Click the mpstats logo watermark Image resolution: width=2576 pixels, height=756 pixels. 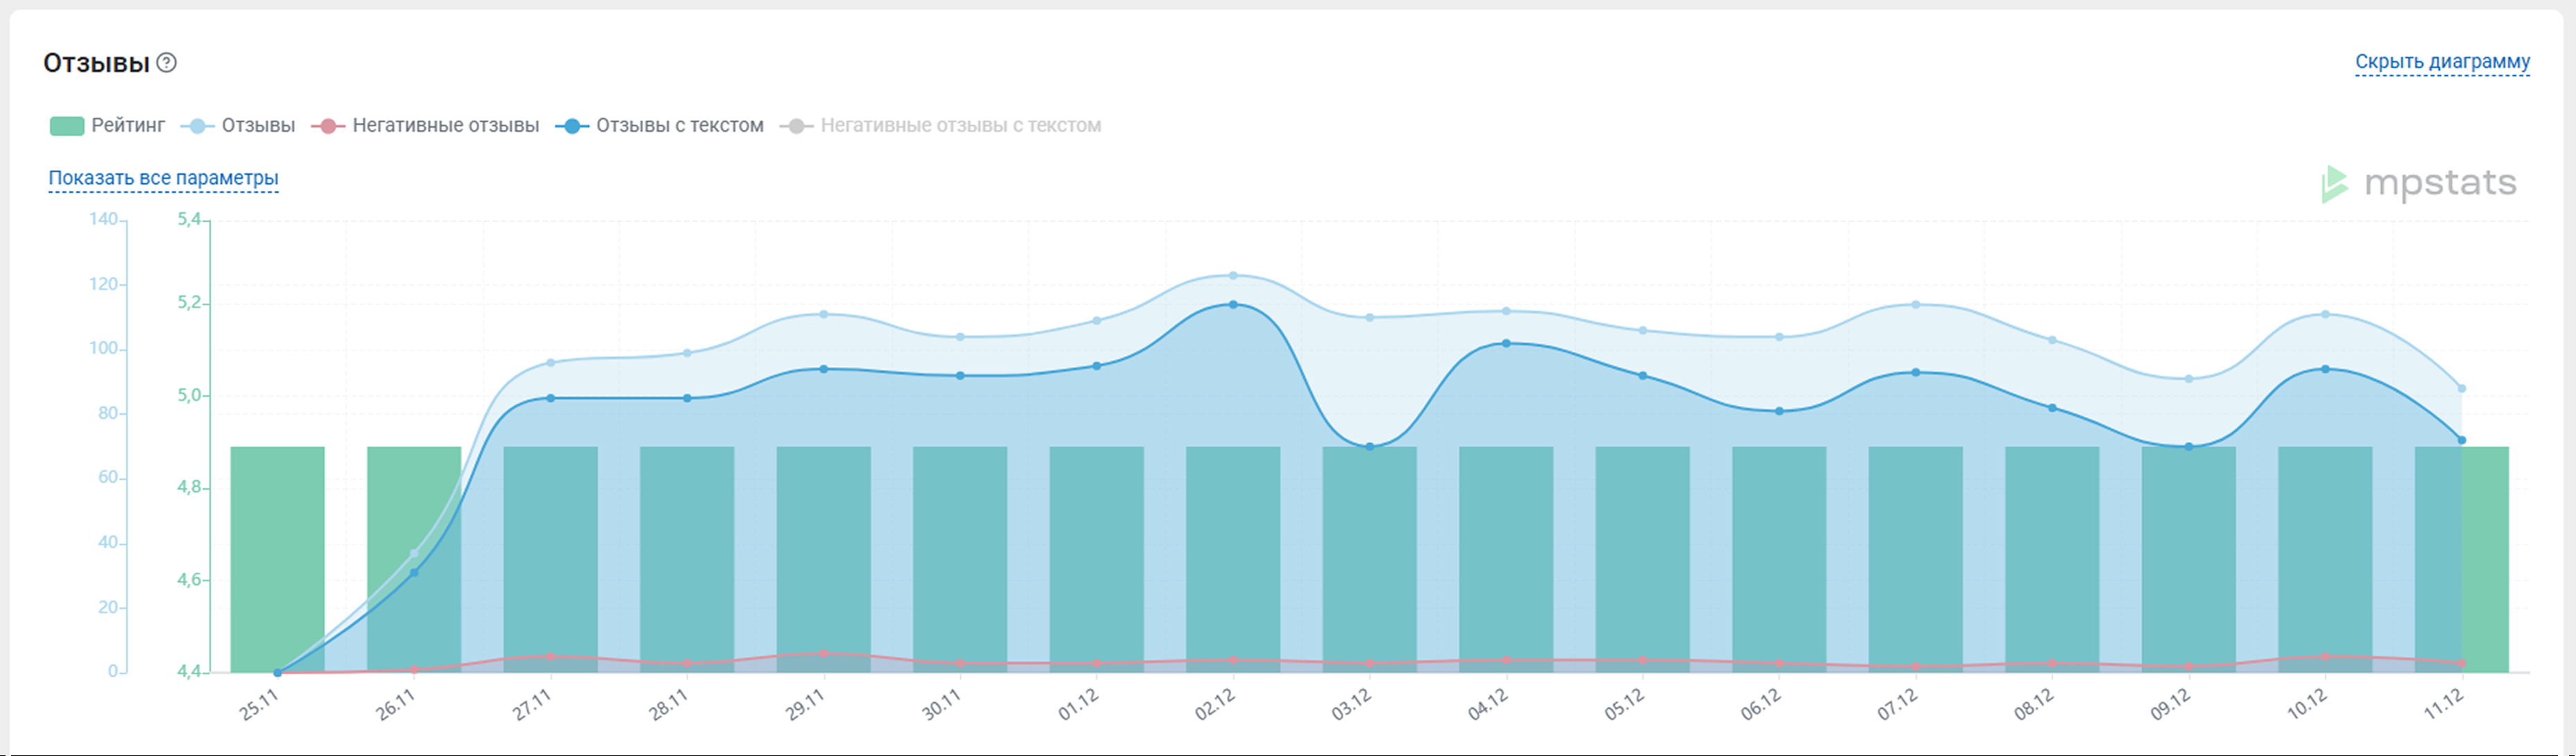point(2418,184)
